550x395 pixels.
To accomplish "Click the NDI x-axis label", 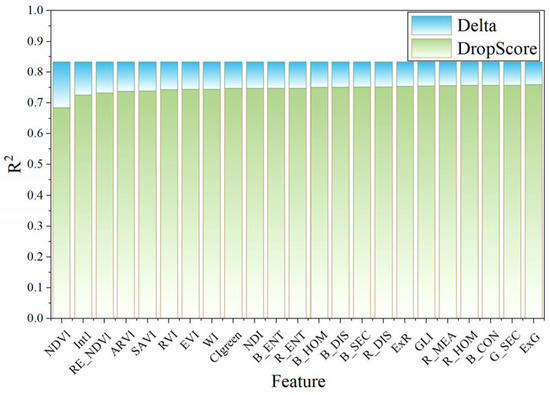I will point(253,340).
